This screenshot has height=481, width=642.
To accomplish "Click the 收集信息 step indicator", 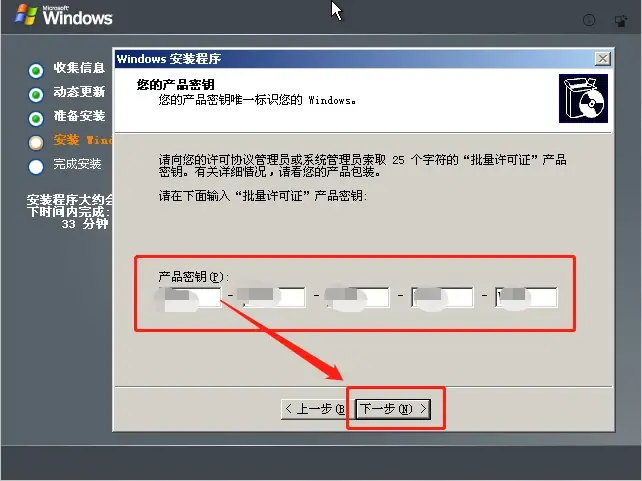I will 36,70.
